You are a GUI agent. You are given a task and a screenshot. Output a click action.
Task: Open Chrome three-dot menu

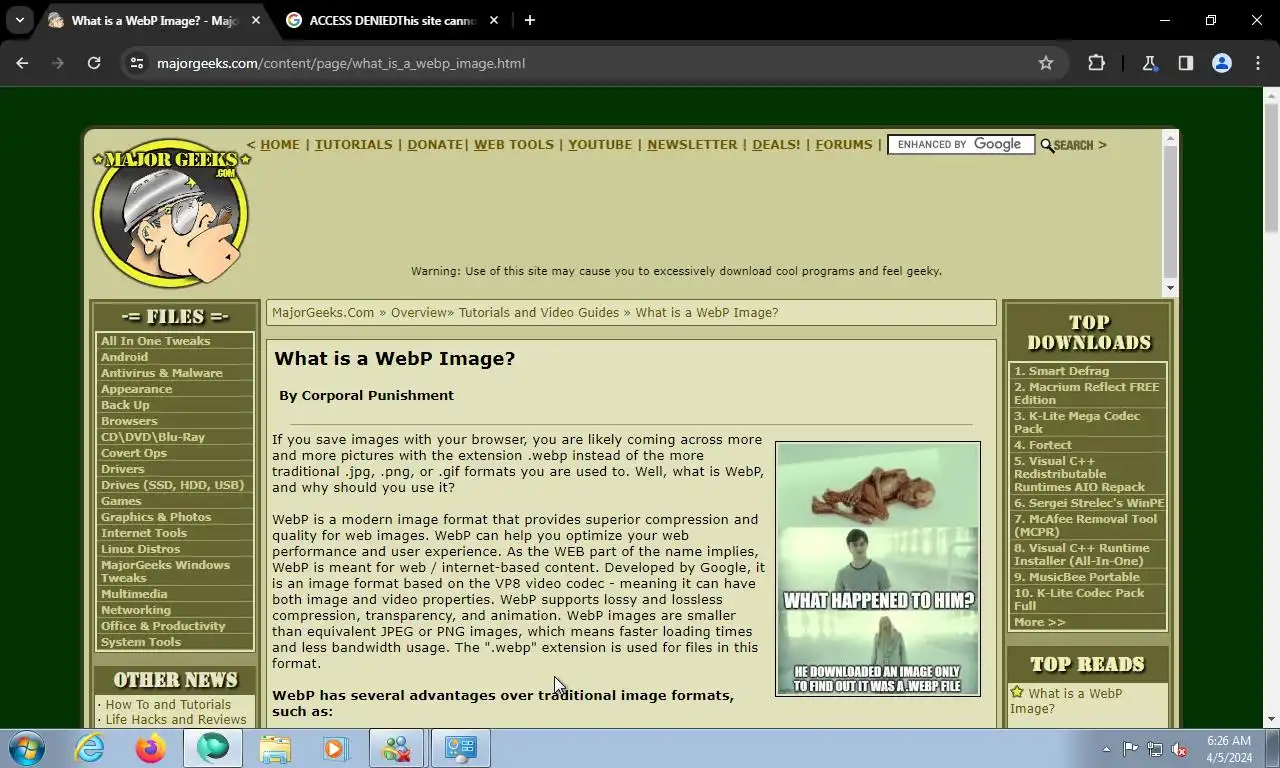(x=1258, y=63)
